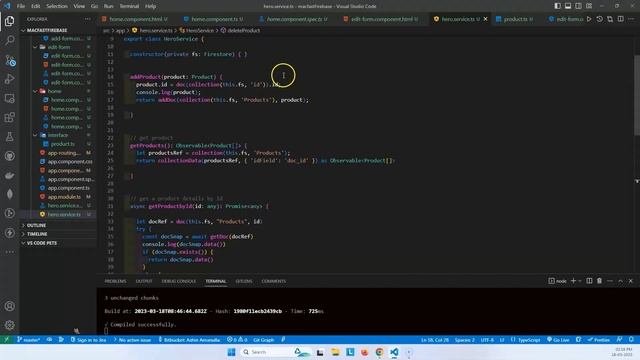This screenshot has width=640, height=360.
Task: Toggle the bottom panel layout button
Action: click(568, 6)
